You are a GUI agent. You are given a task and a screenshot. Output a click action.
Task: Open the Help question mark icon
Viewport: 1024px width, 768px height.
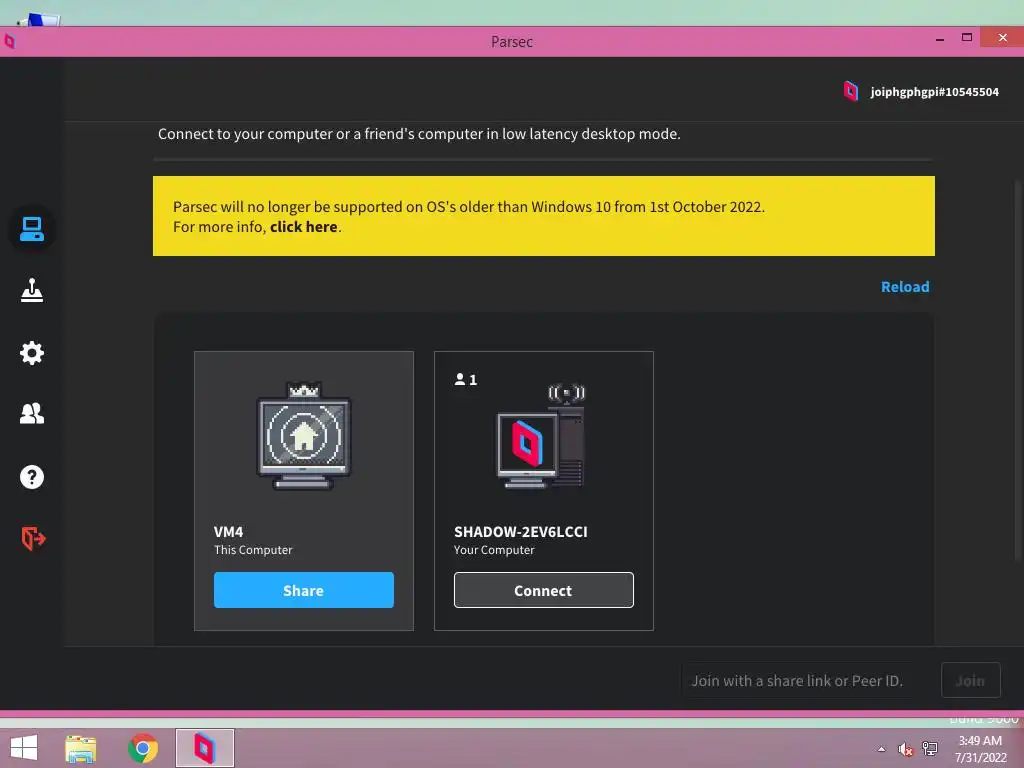pos(31,477)
